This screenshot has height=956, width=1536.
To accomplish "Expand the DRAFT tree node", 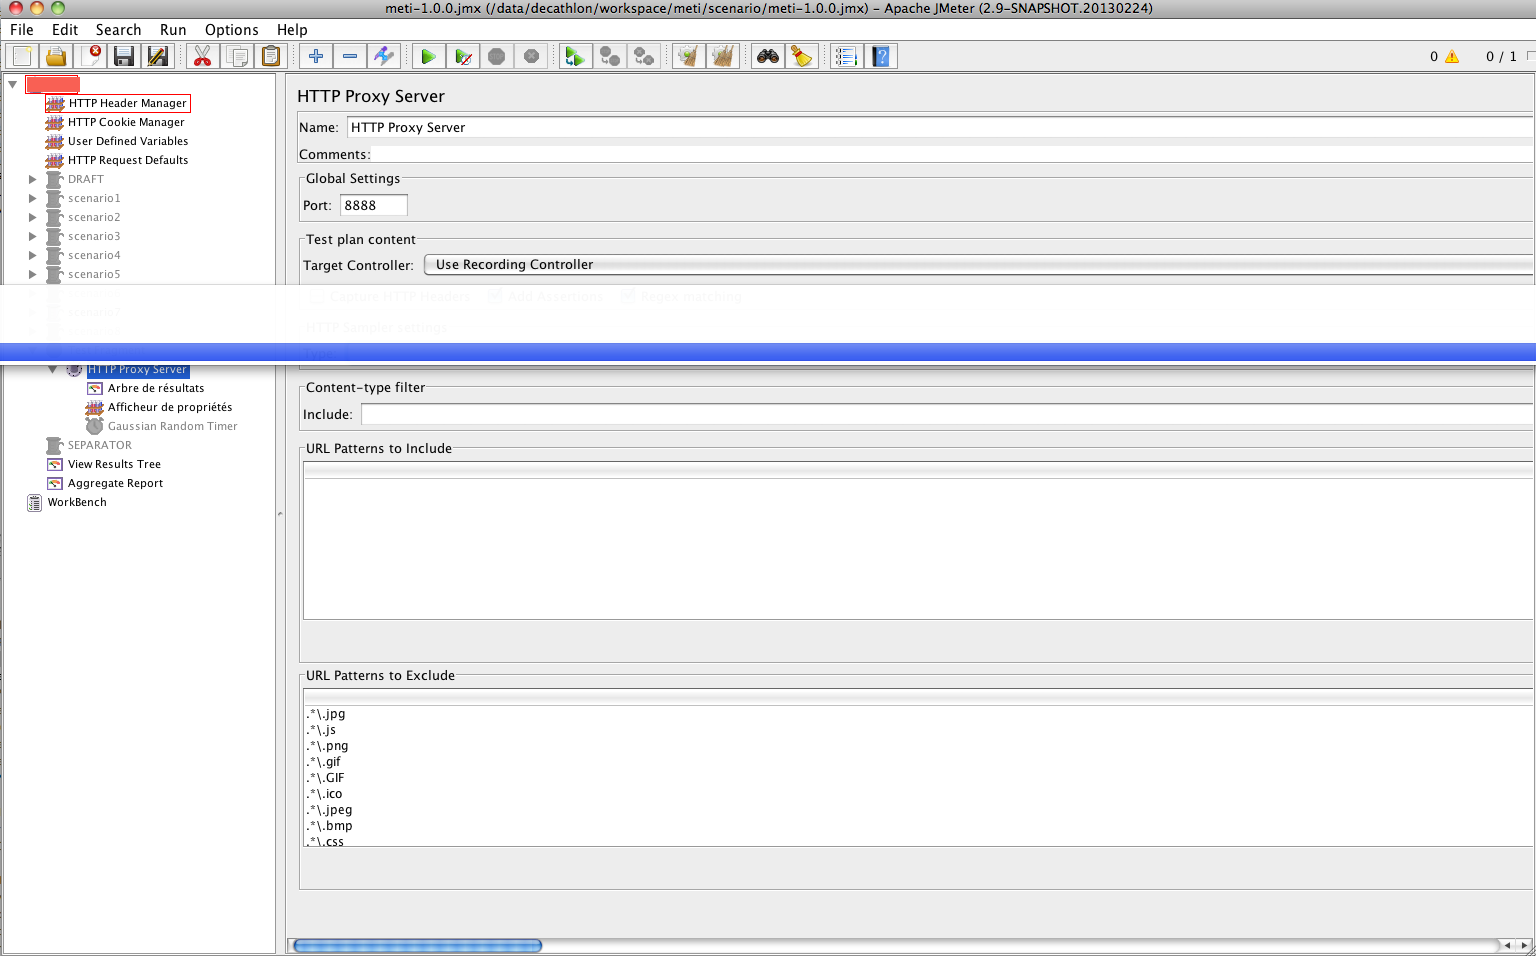I will 33,179.
